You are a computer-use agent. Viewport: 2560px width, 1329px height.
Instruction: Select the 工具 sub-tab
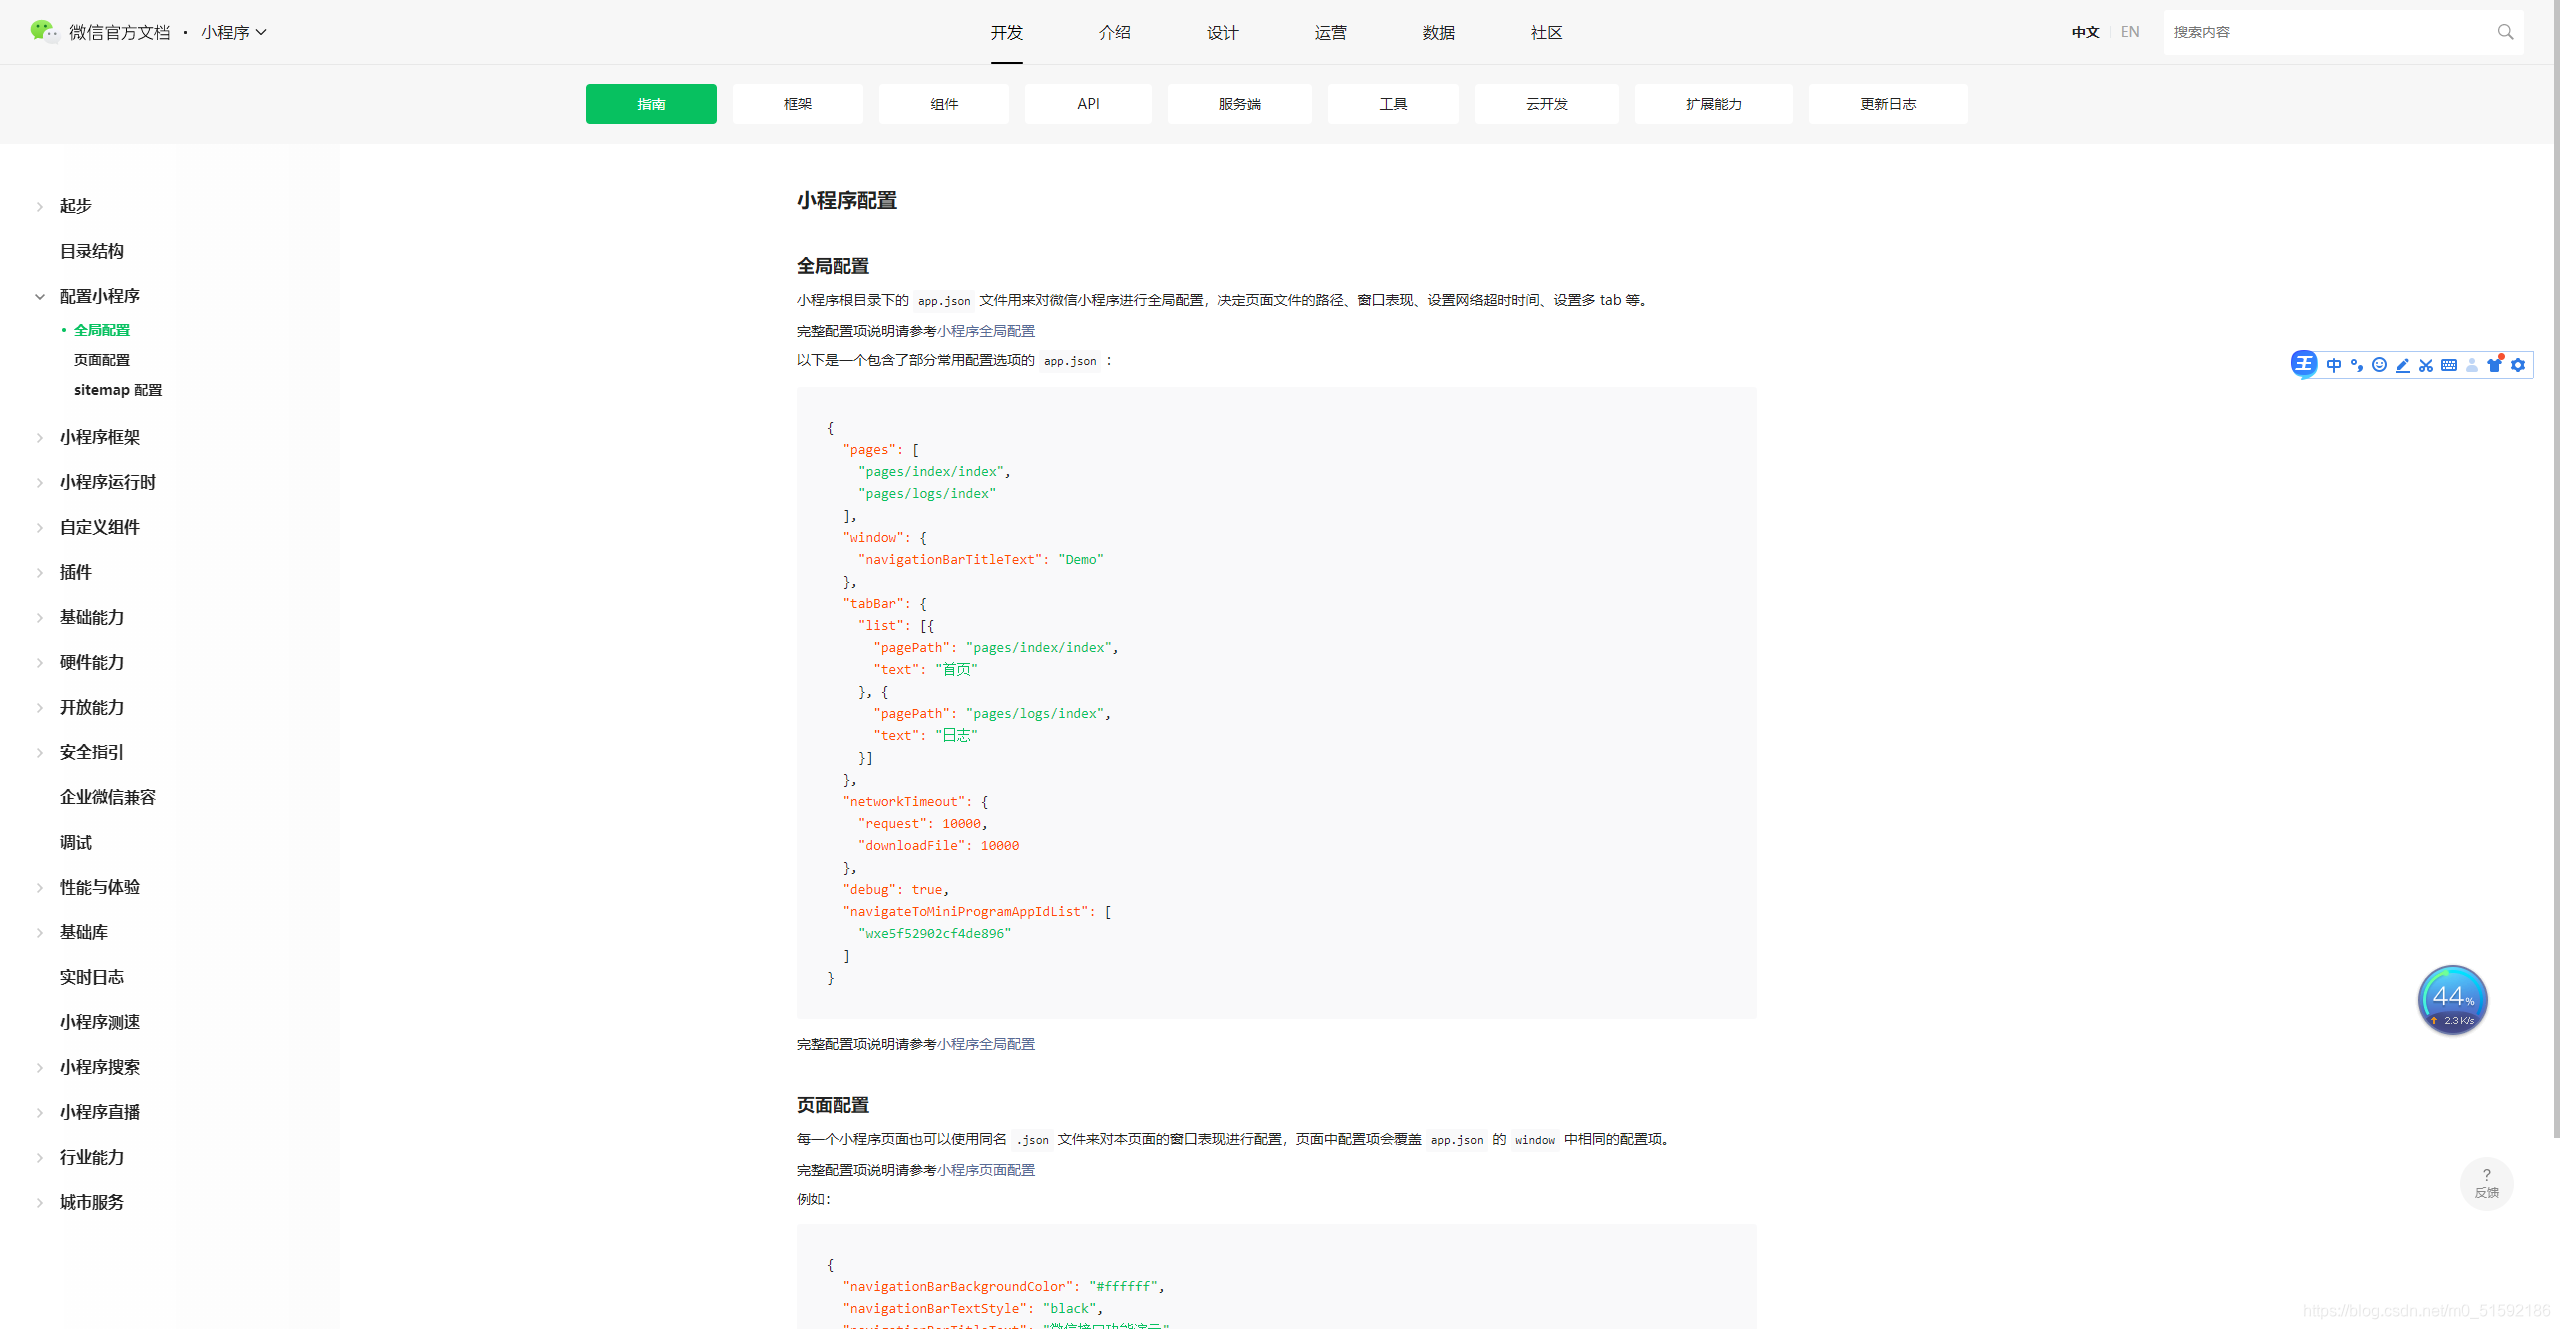1393,104
